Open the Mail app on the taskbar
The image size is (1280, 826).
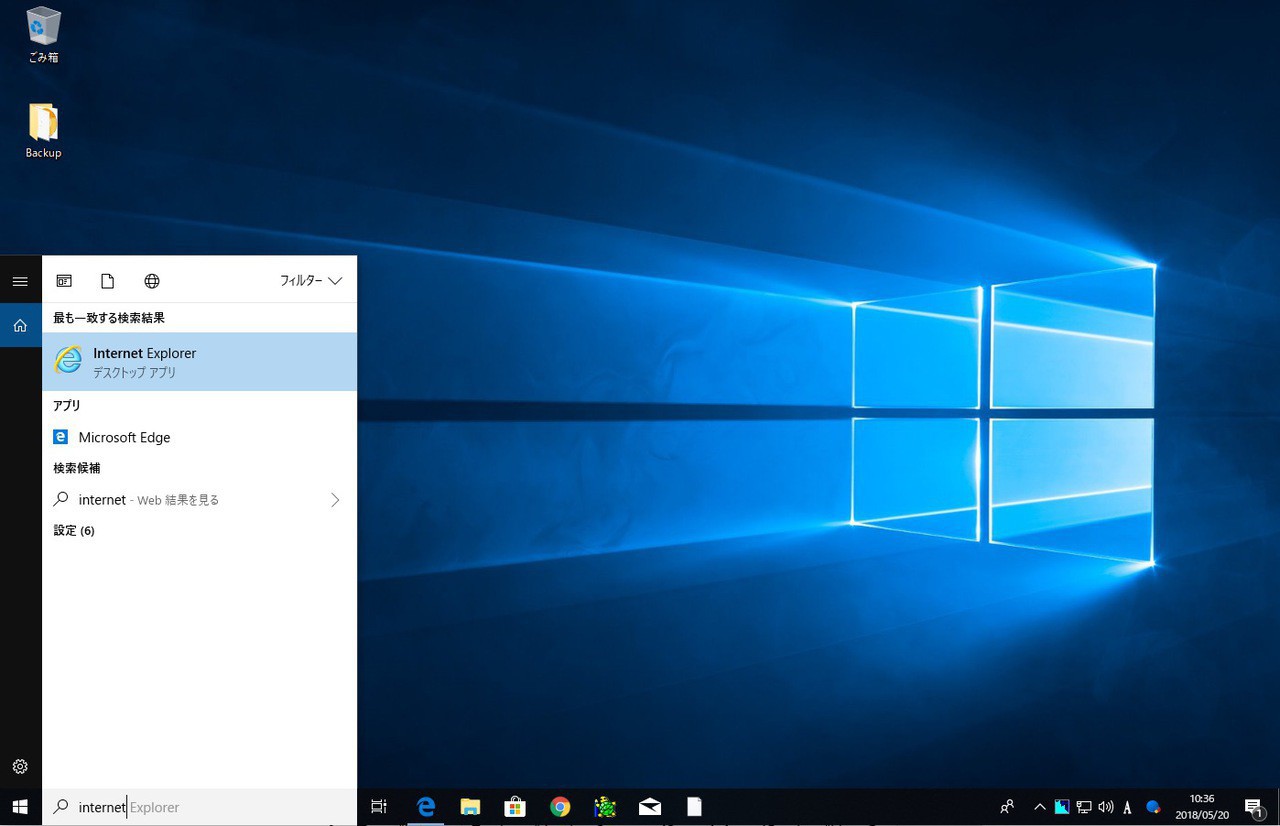(x=650, y=807)
